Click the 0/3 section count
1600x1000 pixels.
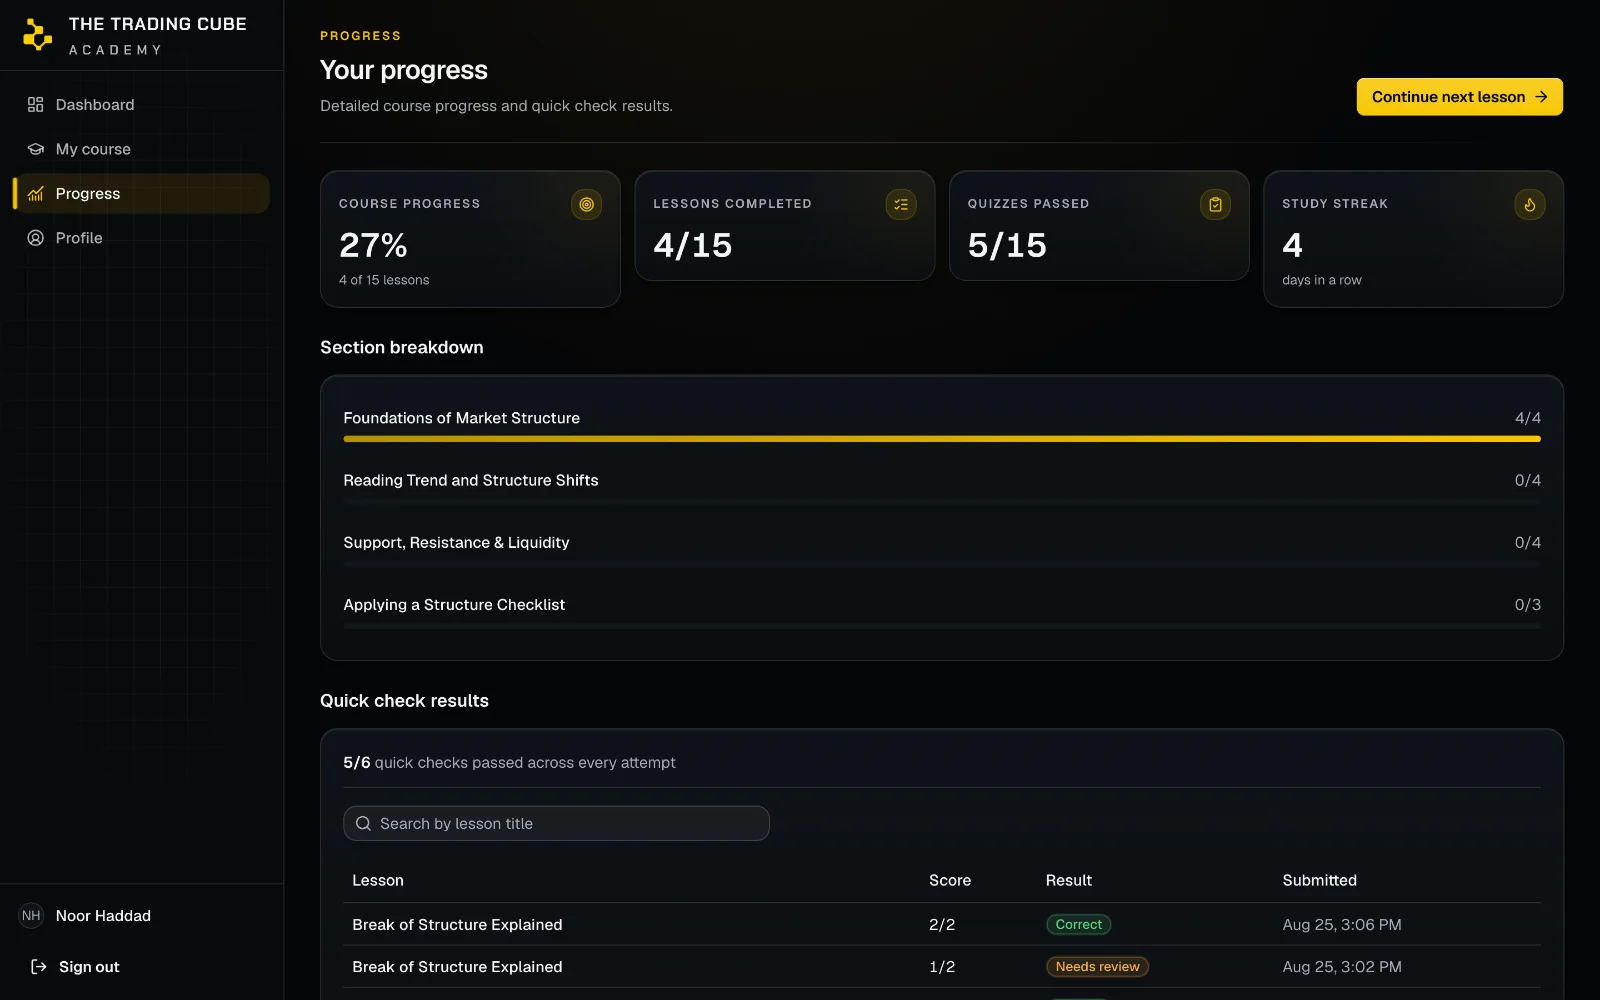pyautogui.click(x=1527, y=605)
